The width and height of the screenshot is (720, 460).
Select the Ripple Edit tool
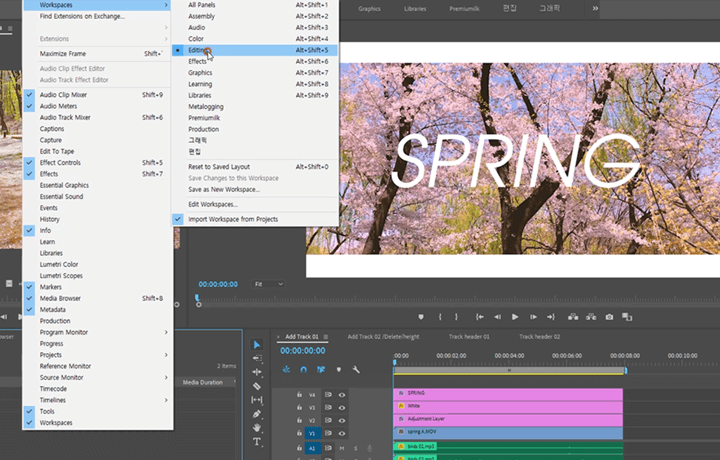coord(257,372)
